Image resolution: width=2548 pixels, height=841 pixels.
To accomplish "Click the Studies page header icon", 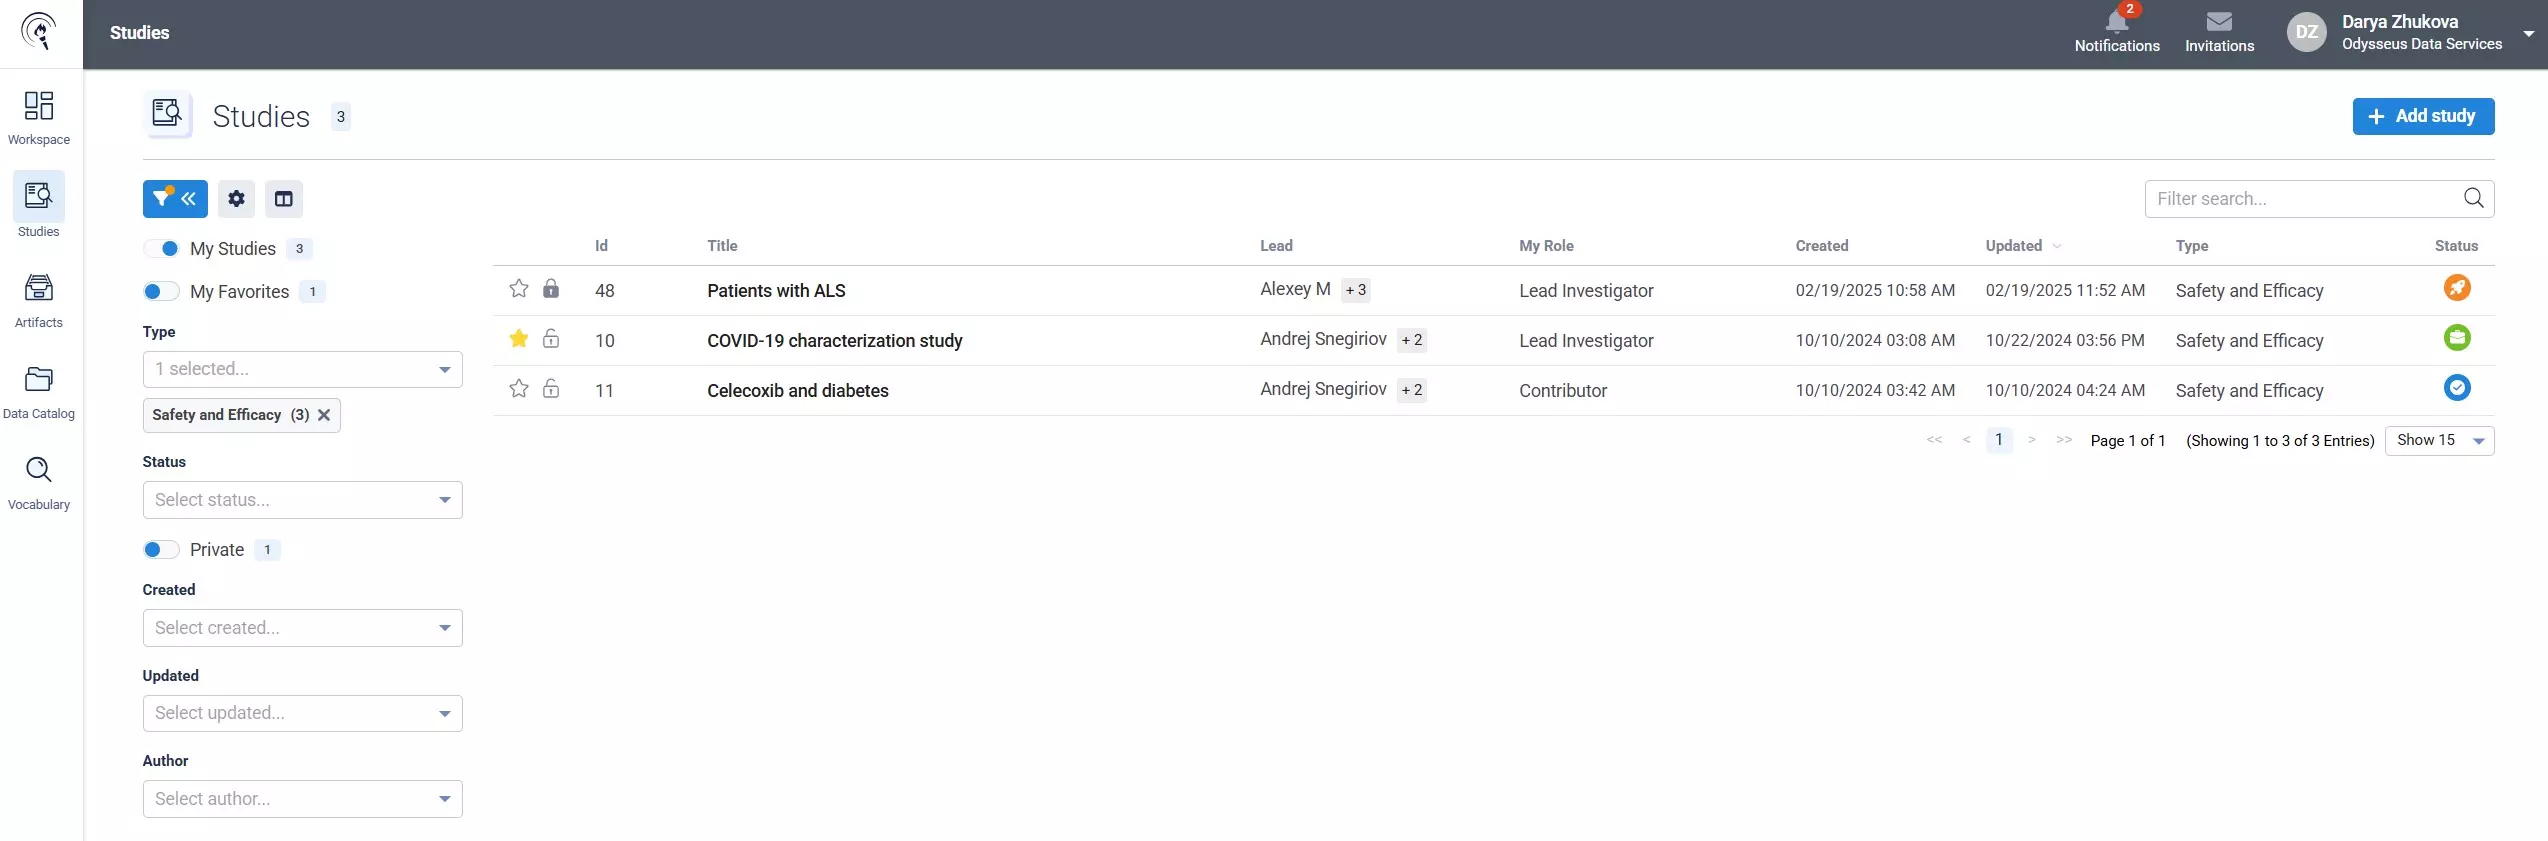I will pyautogui.click(x=168, y=116).
